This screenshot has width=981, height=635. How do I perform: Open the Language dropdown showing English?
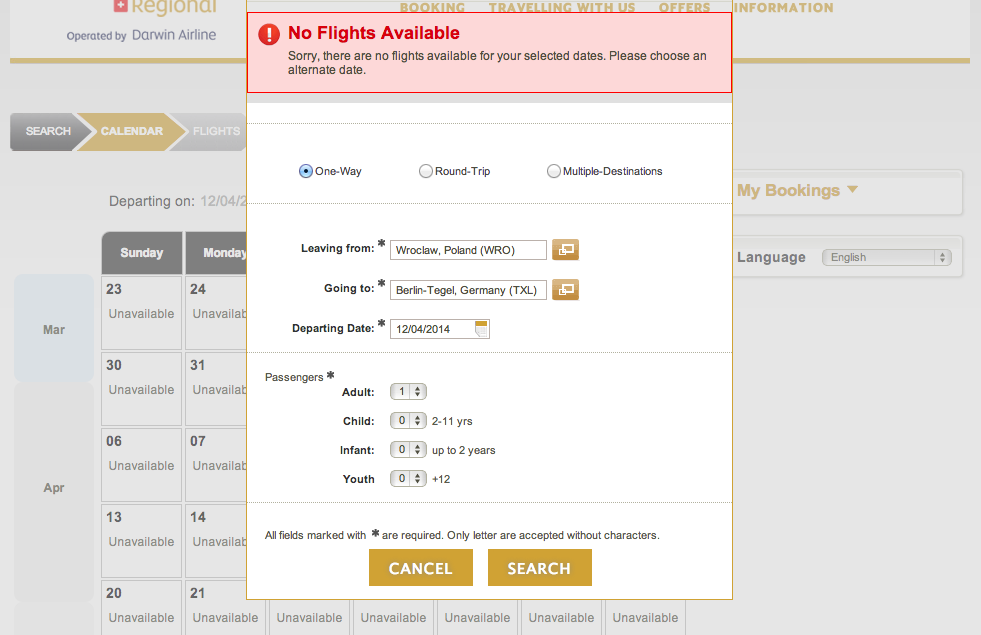887,257
